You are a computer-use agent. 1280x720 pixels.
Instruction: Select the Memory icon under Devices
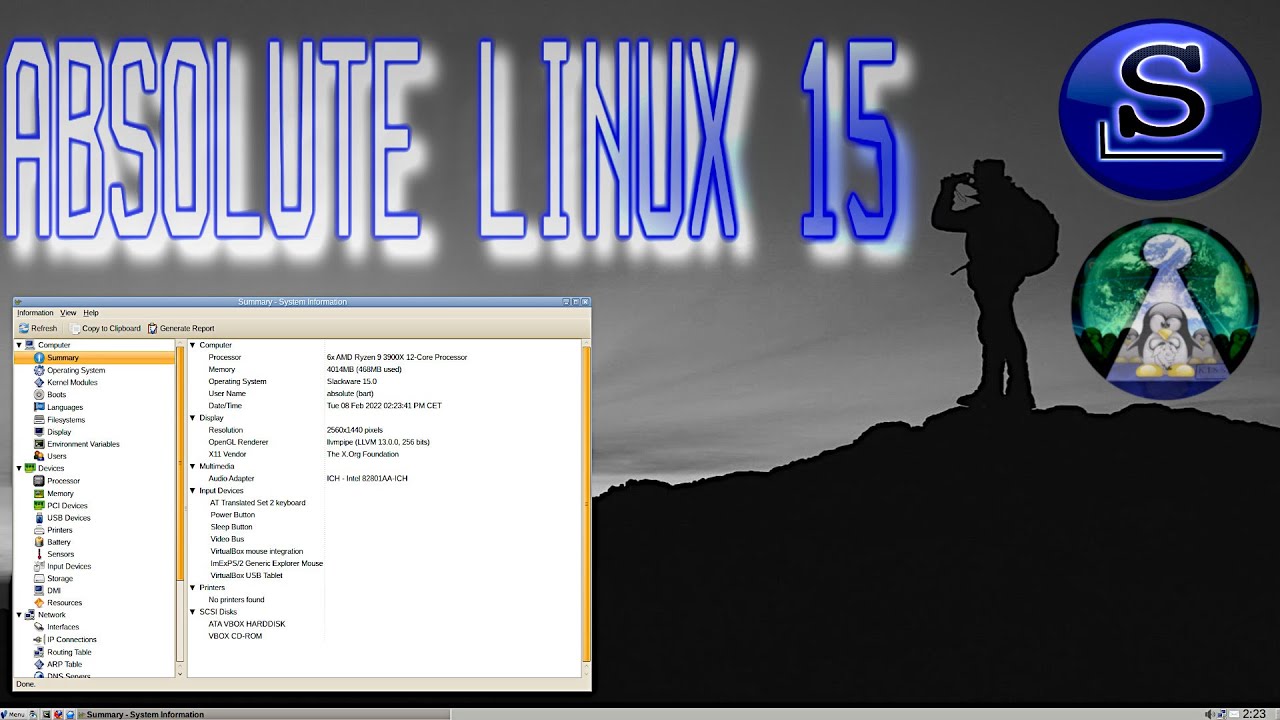(39, 493)
